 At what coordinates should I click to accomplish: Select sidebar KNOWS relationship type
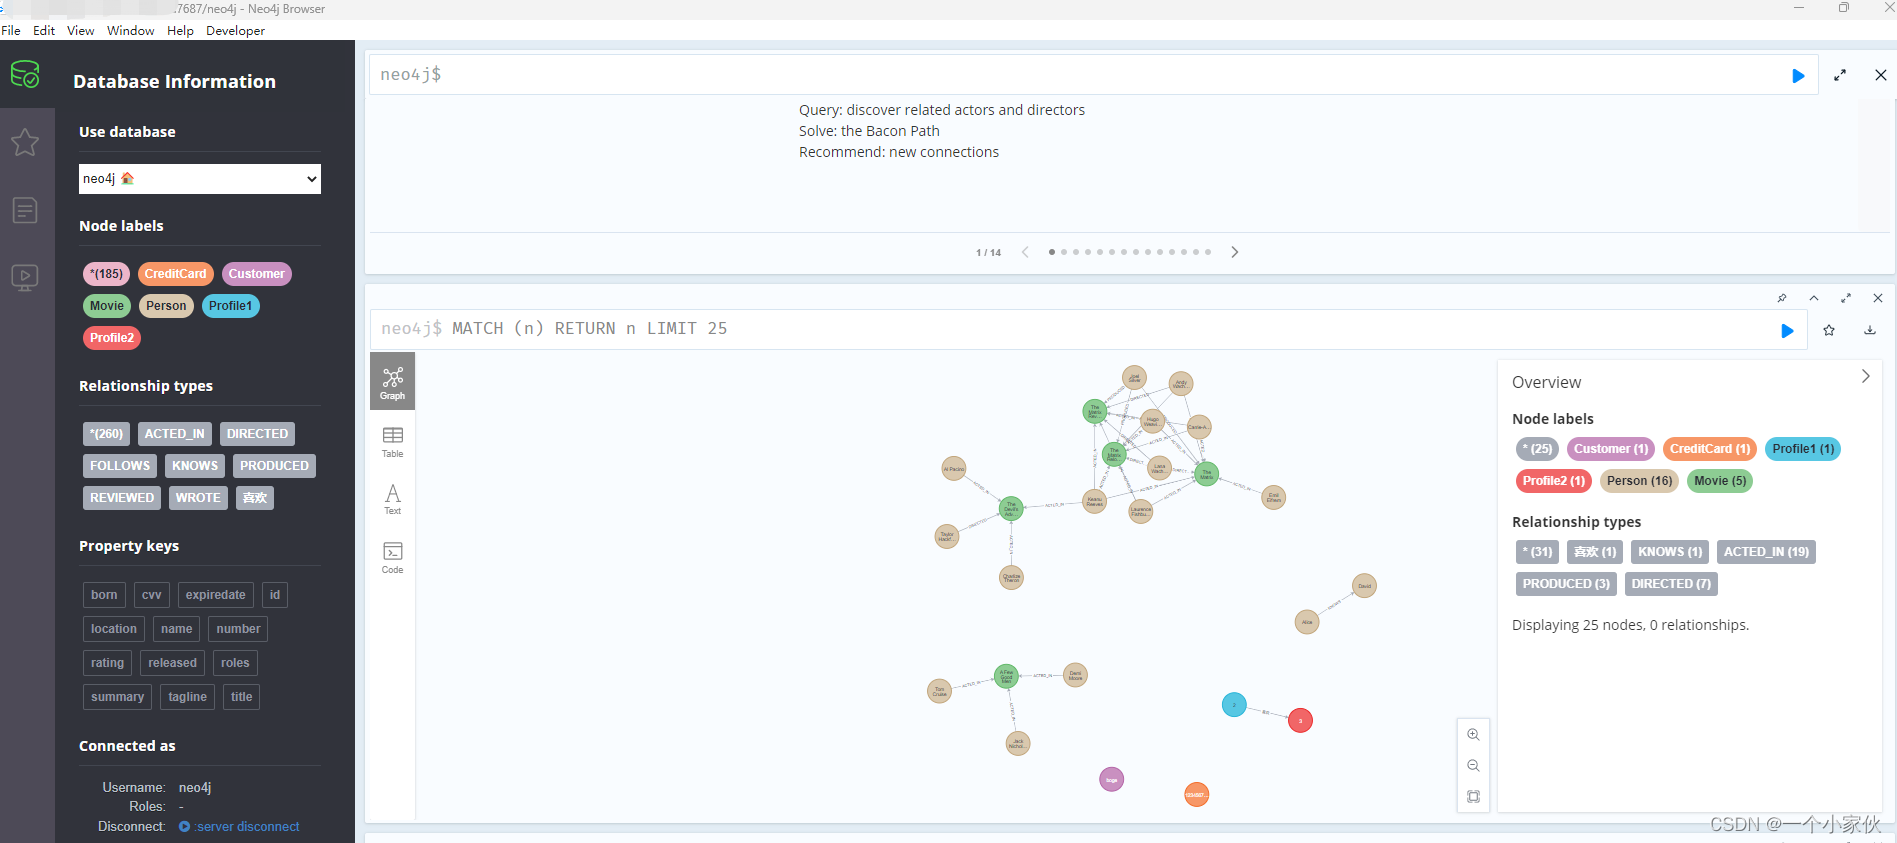(x=195, y=466)
